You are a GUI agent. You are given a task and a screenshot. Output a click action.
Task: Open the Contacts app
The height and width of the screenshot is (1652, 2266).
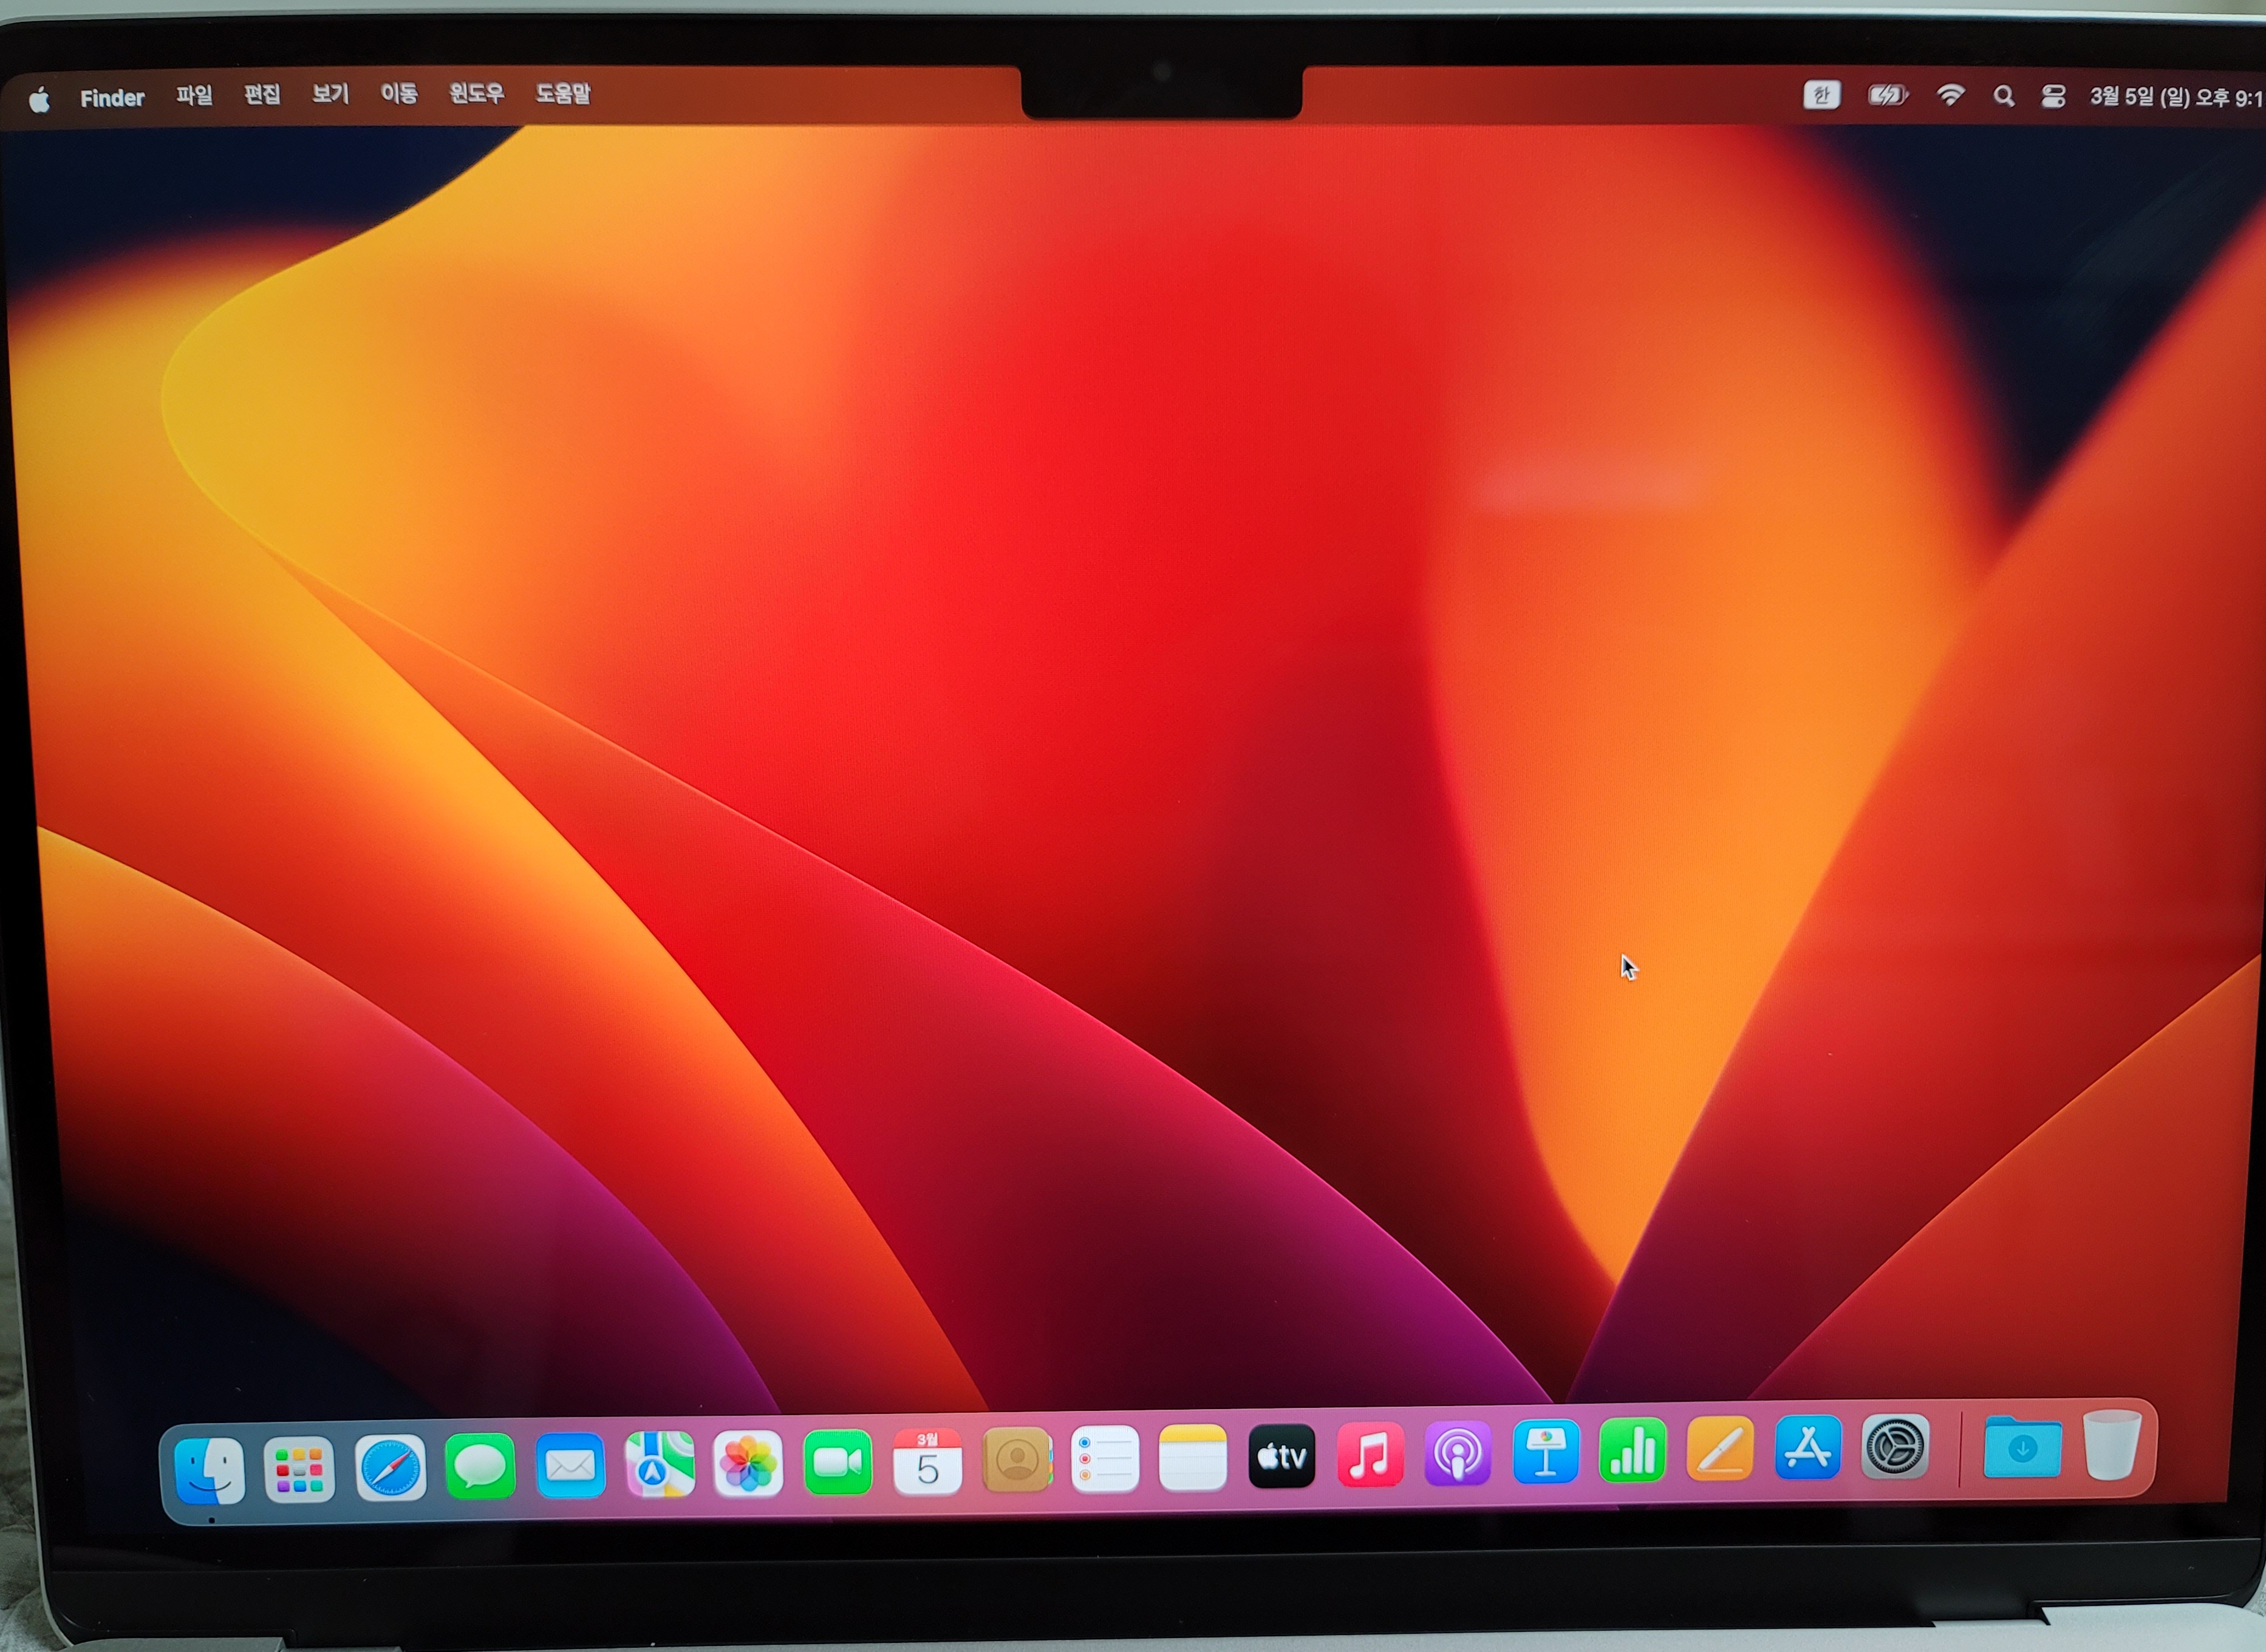point(1017,1461)
